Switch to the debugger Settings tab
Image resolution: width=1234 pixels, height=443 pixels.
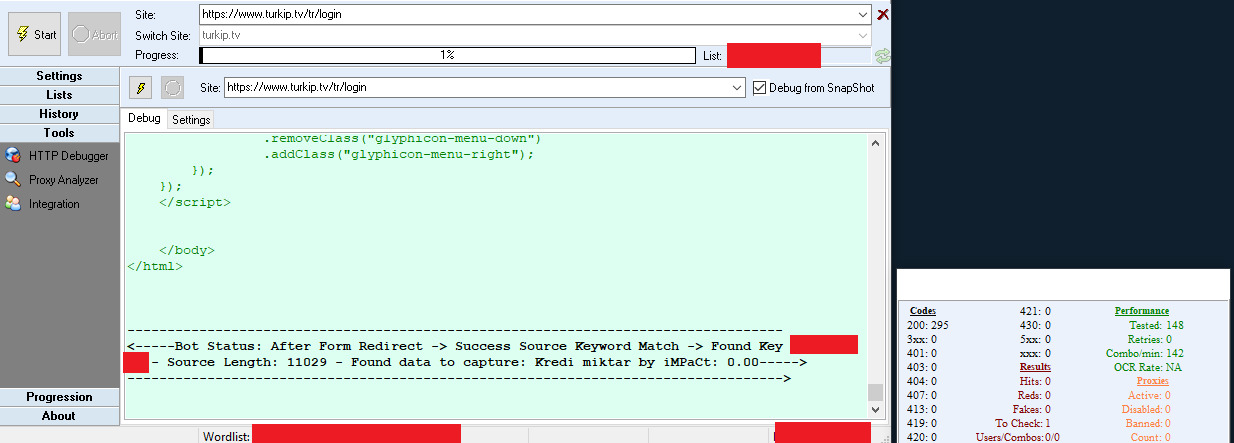(191, 120)
